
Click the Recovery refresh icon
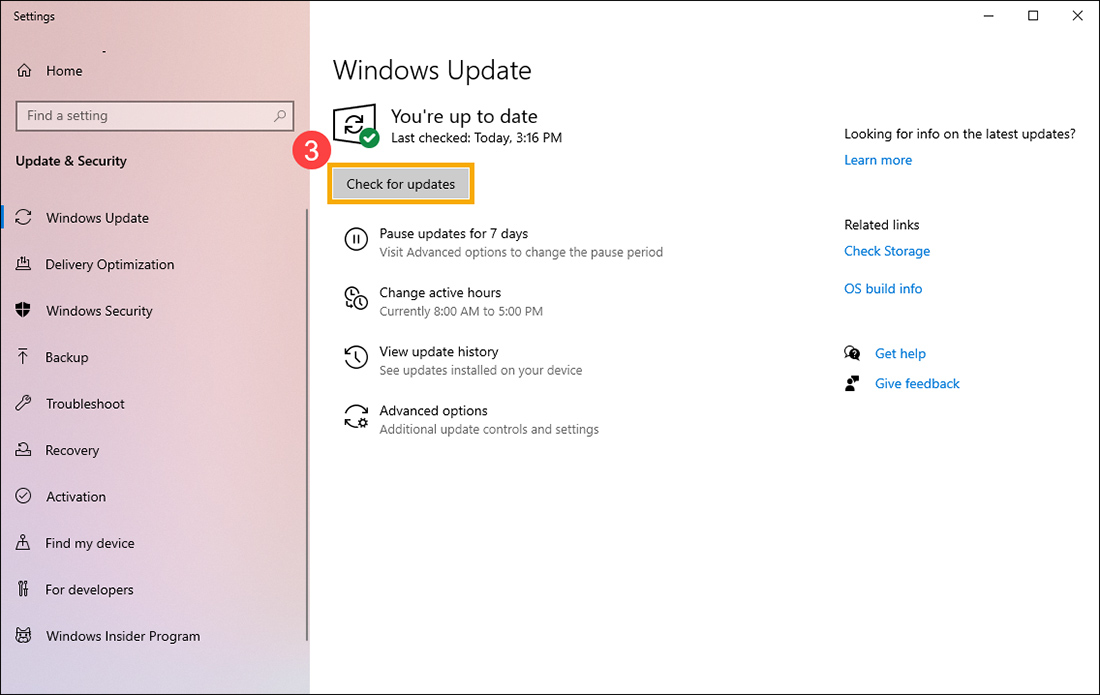coord(24,450)
